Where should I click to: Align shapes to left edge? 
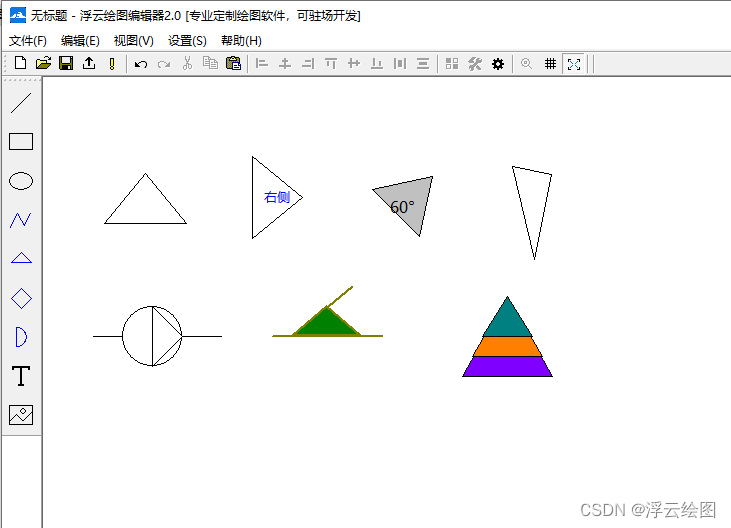(x=262, y=64)
